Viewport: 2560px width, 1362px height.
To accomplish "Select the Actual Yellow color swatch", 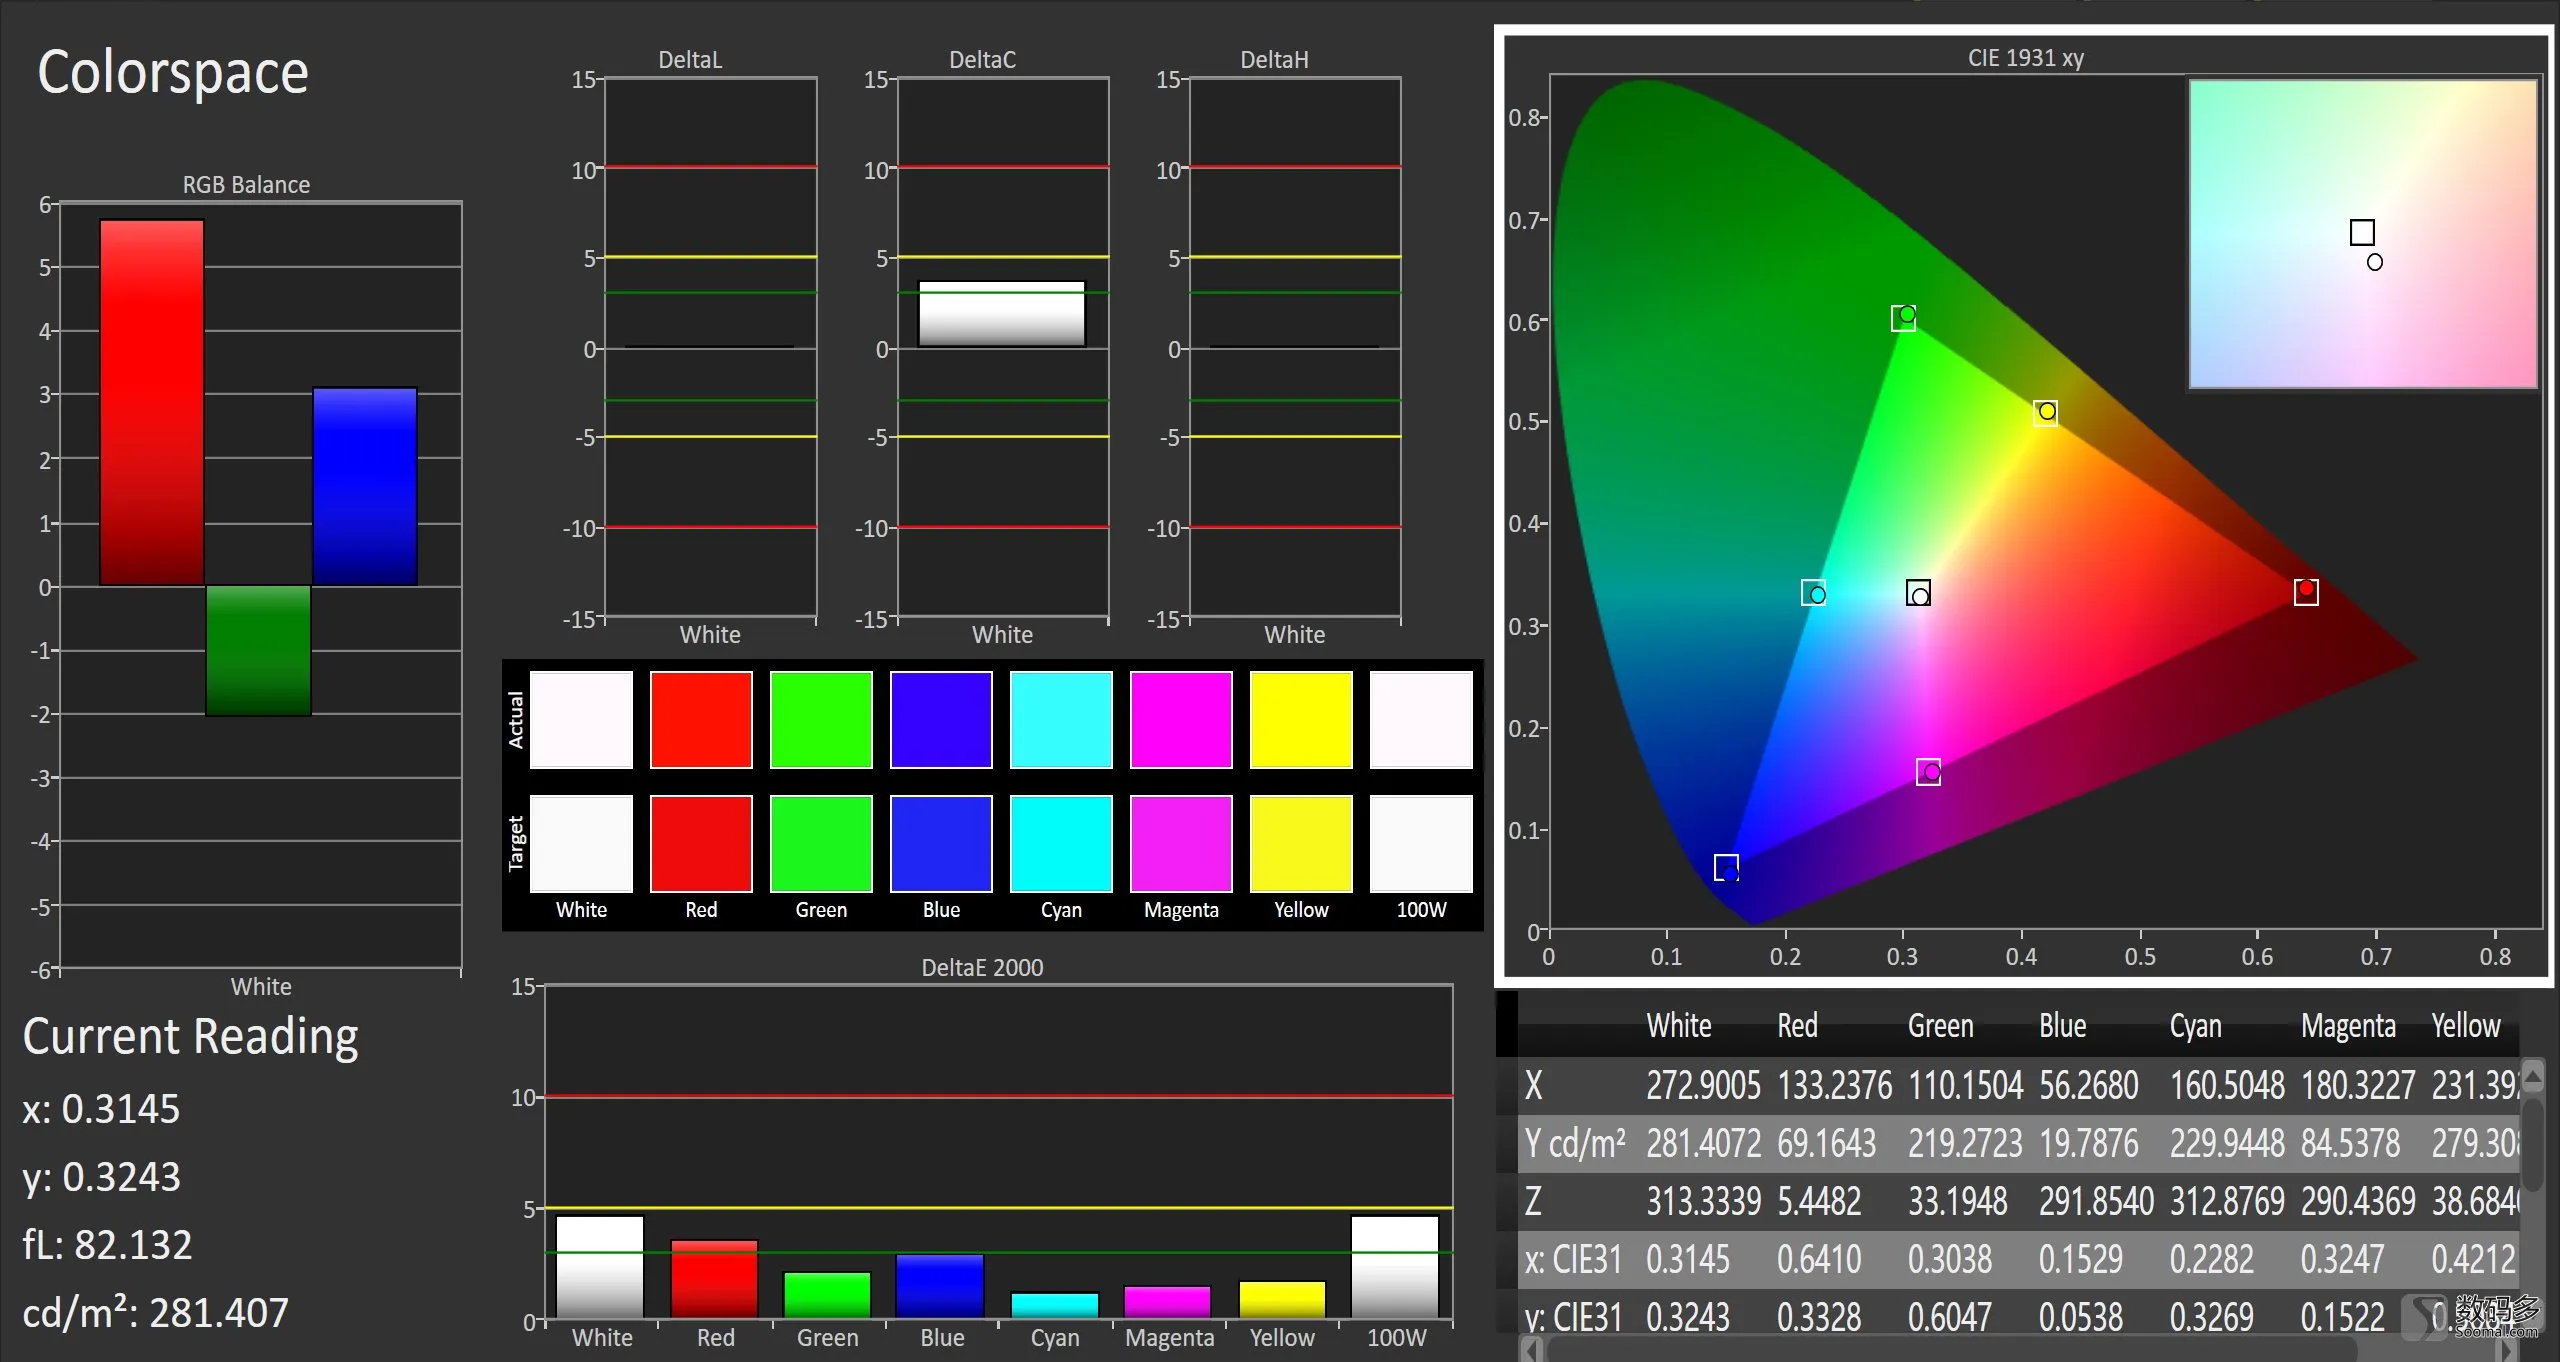I will pos(1301,720).
